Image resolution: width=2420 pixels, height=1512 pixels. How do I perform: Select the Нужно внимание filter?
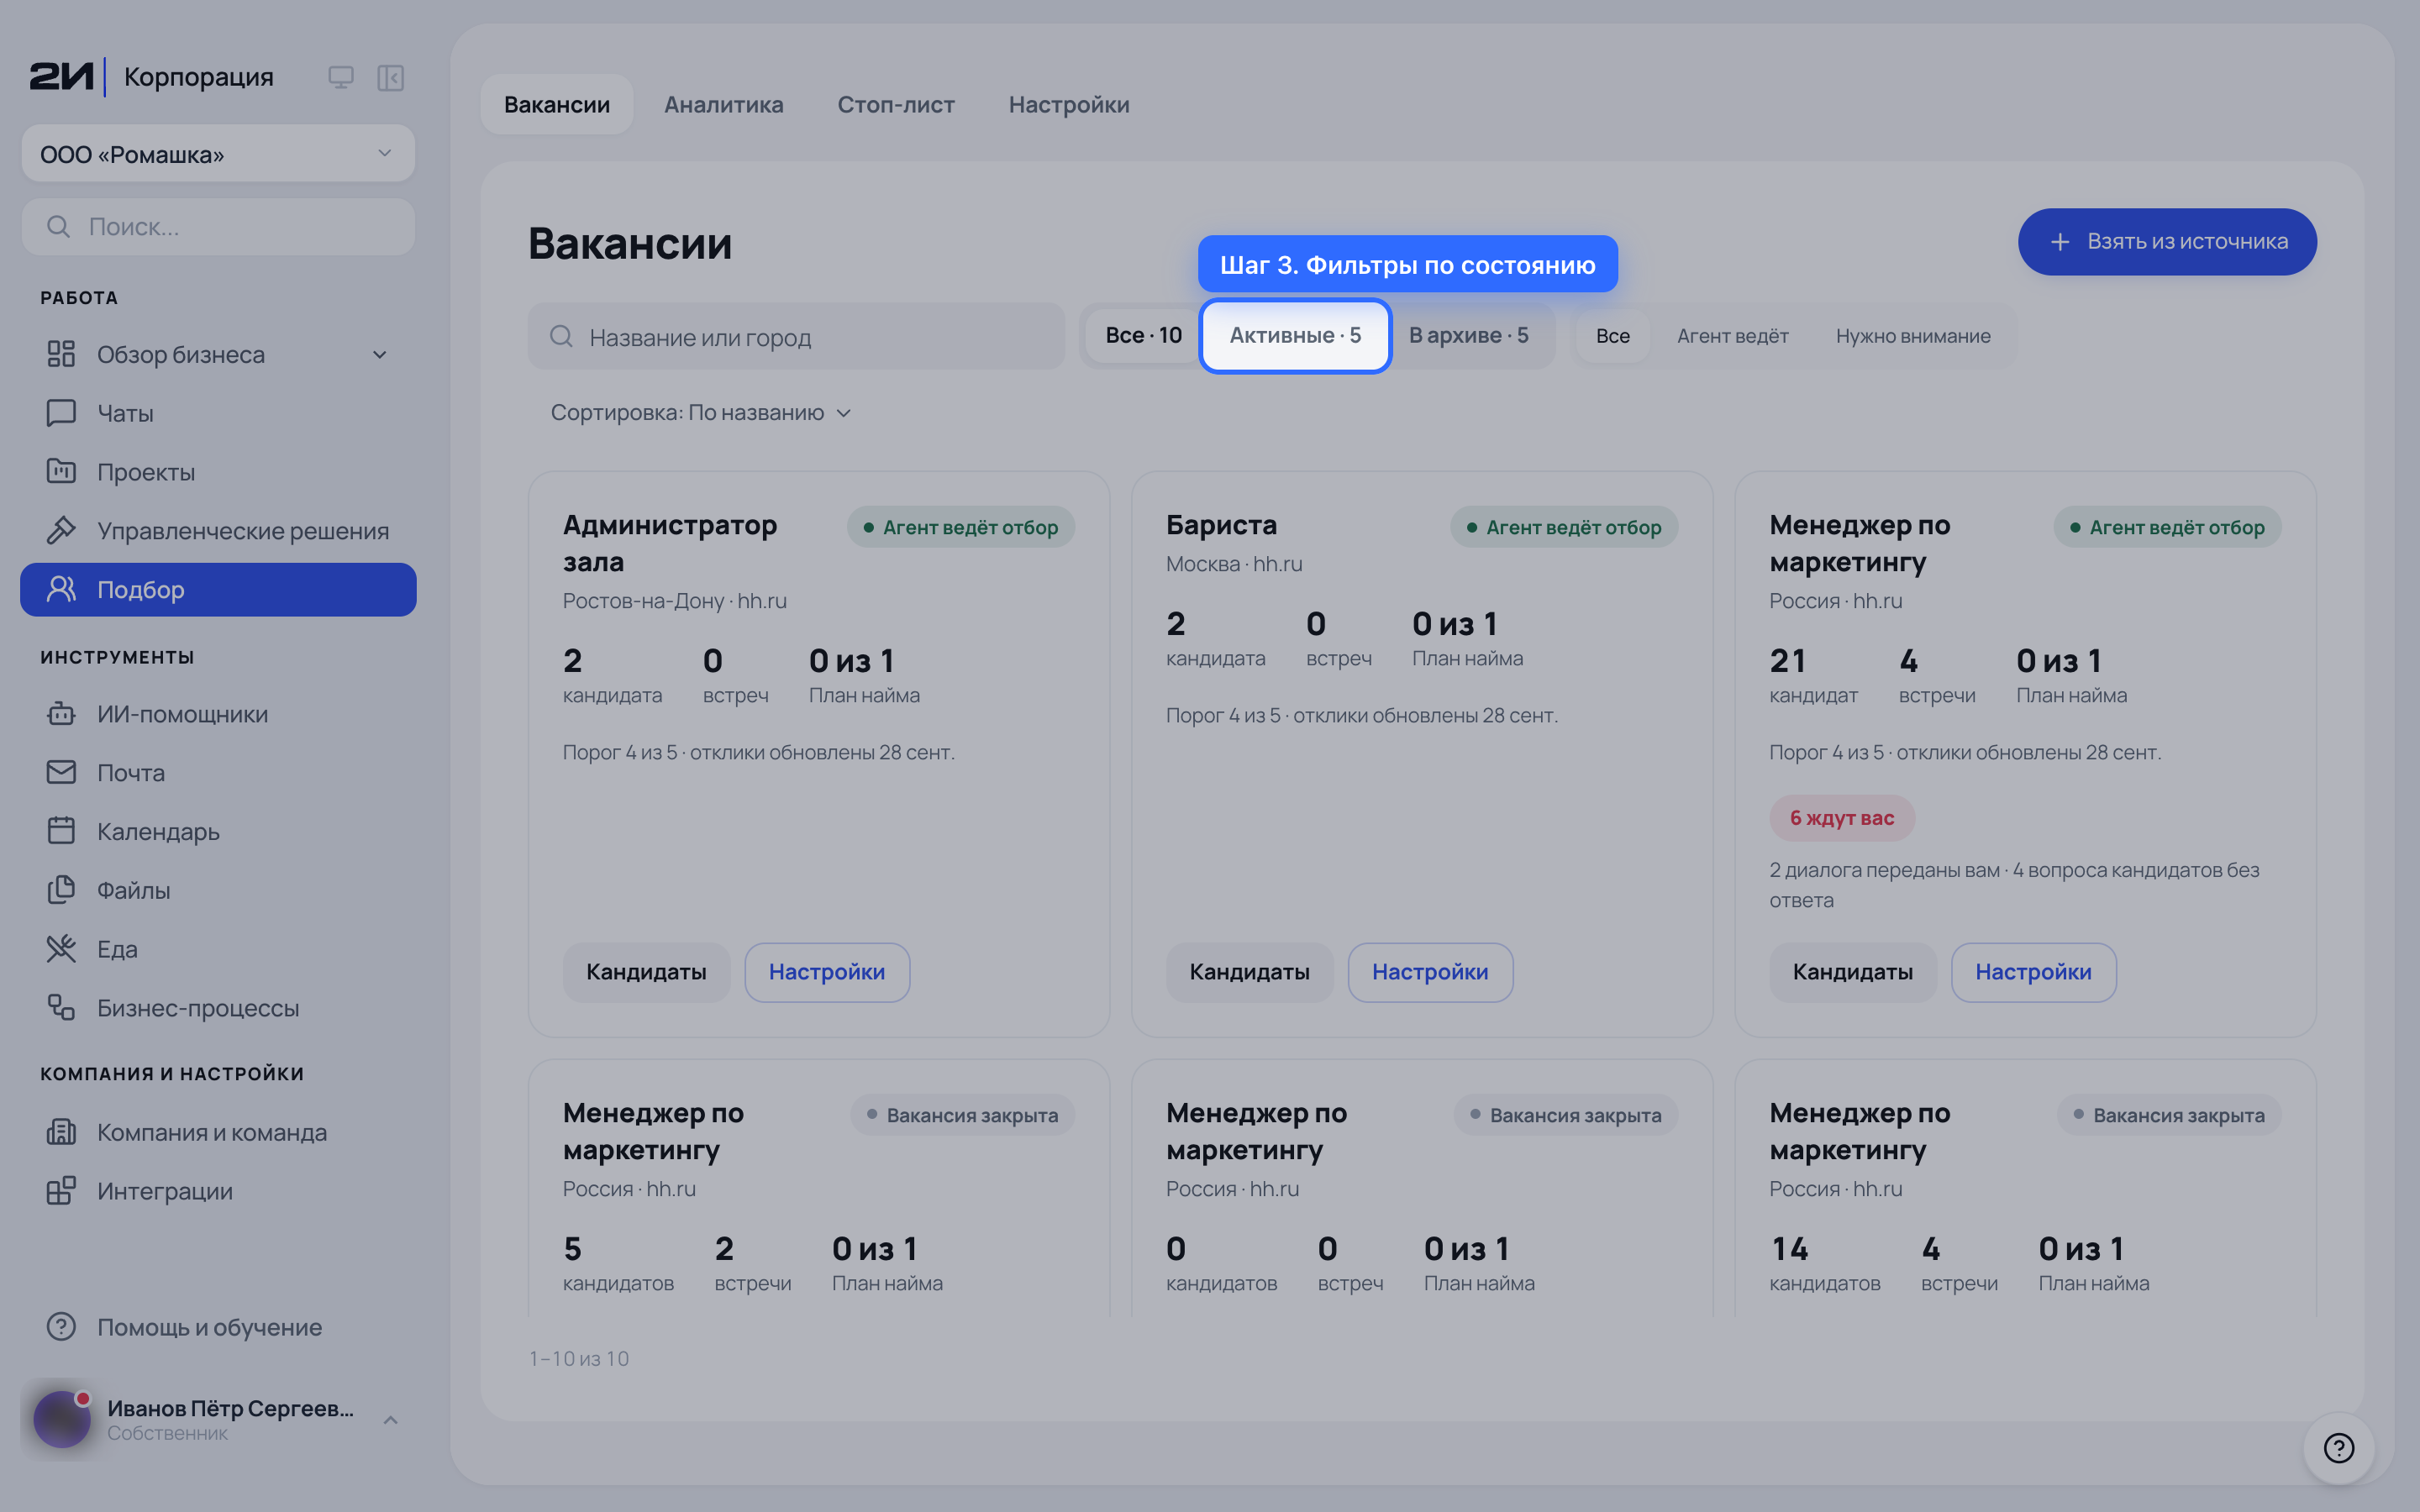[x=1912, y=336]
